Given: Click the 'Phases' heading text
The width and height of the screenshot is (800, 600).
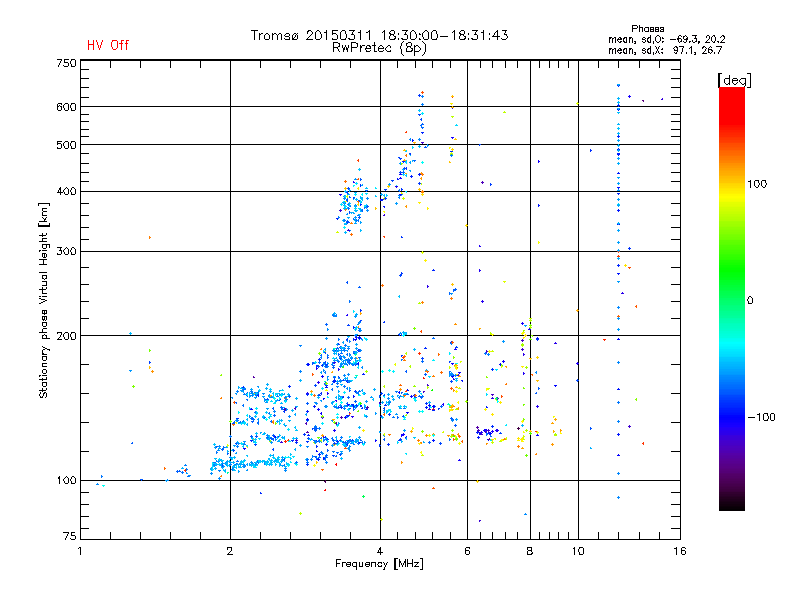Looking at the screenshot, I should tap(647, 29).
